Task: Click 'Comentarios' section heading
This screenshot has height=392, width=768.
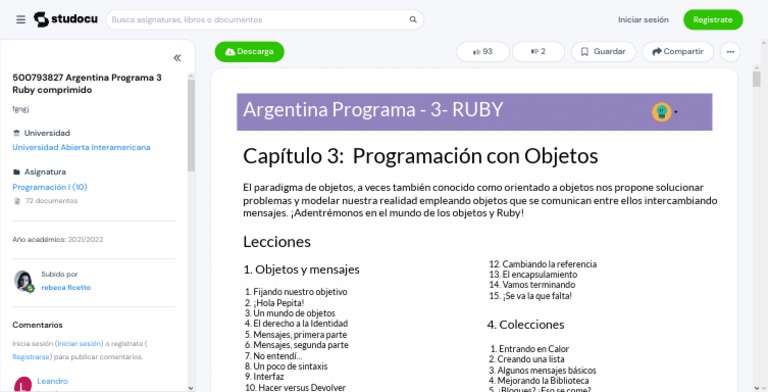Action: coord(37,325)
